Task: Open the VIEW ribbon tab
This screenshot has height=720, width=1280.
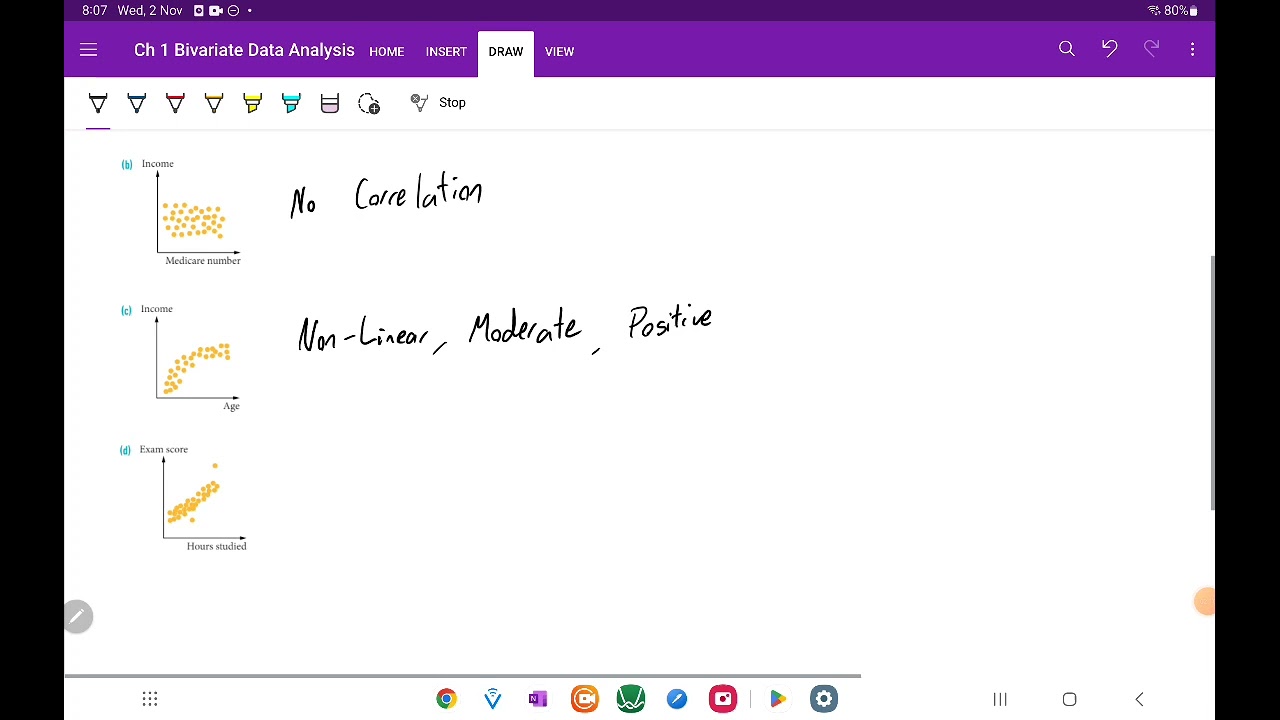Action: point(559,51)
